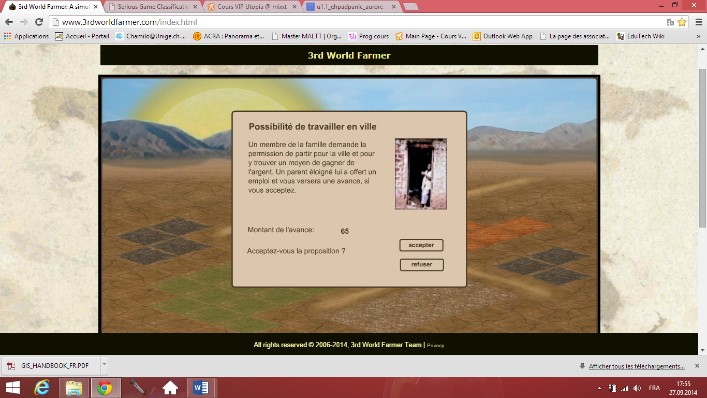Open the translate icon in the address bar

[670, 22]
